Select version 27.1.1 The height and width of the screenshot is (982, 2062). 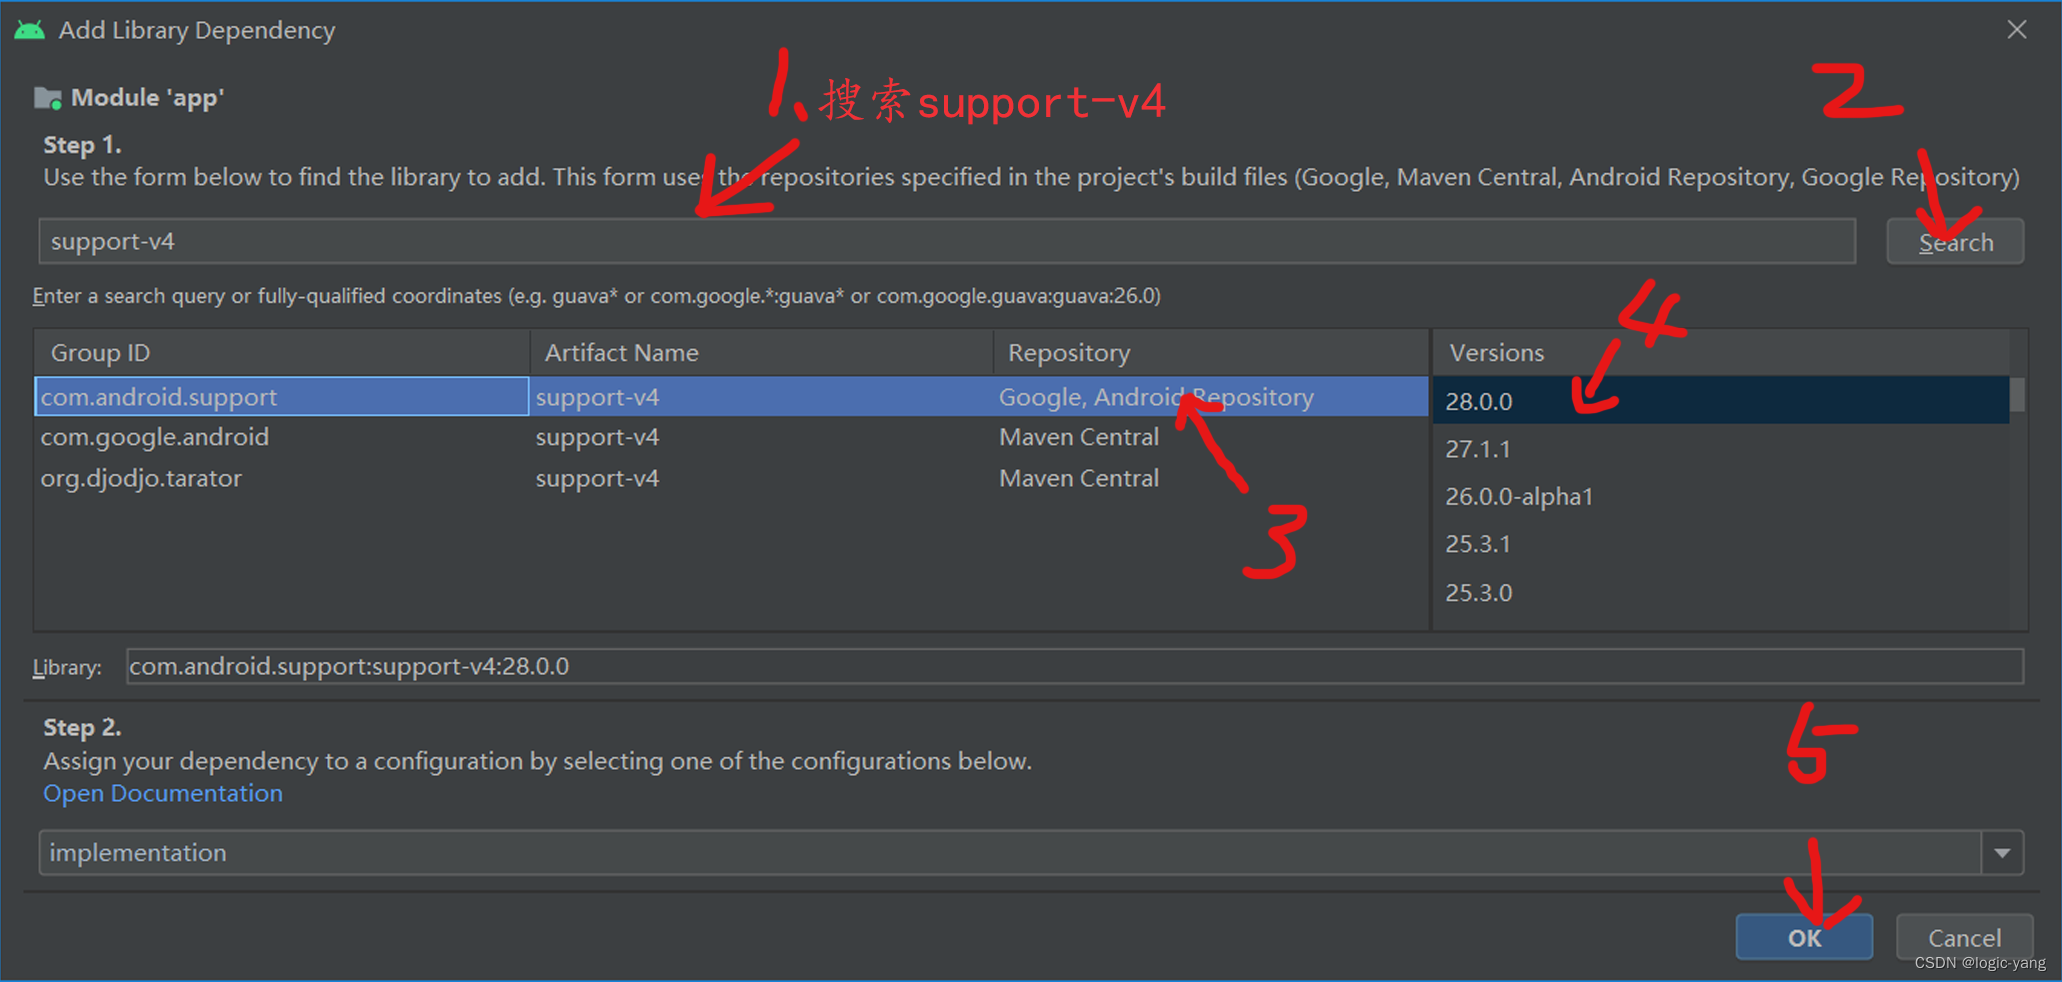tap(1720, 449)
